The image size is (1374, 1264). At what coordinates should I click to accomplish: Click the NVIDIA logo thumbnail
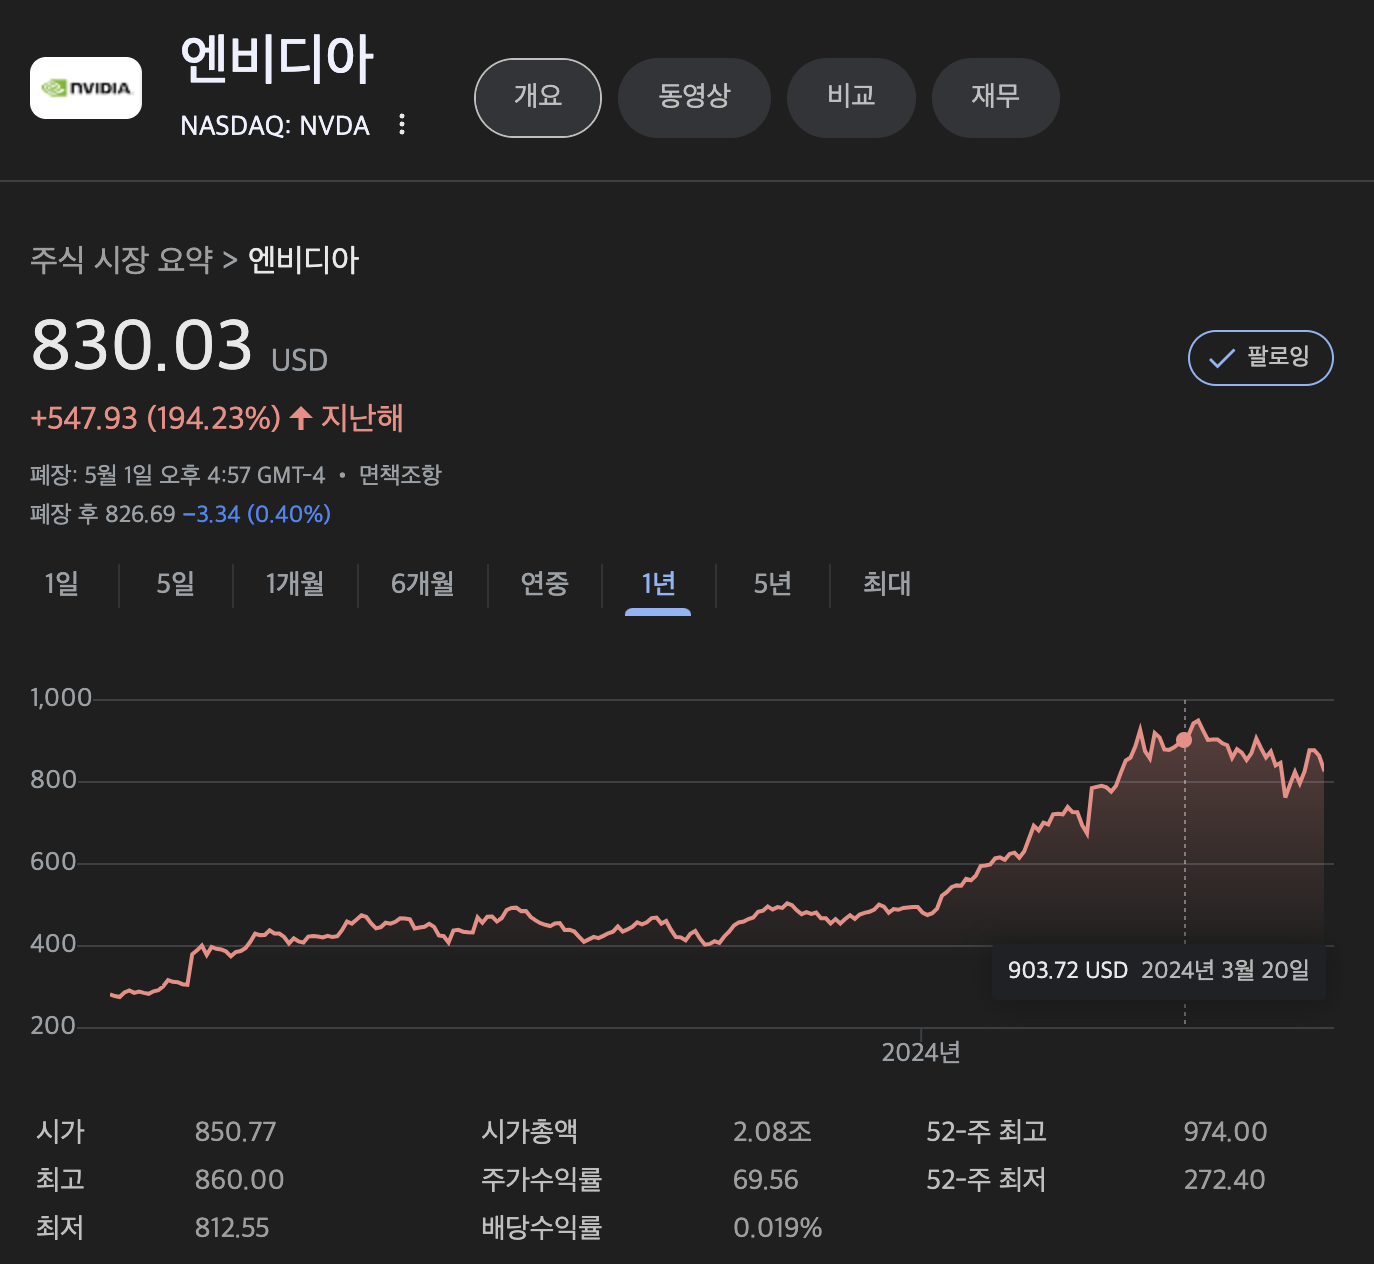coord(86,88)
